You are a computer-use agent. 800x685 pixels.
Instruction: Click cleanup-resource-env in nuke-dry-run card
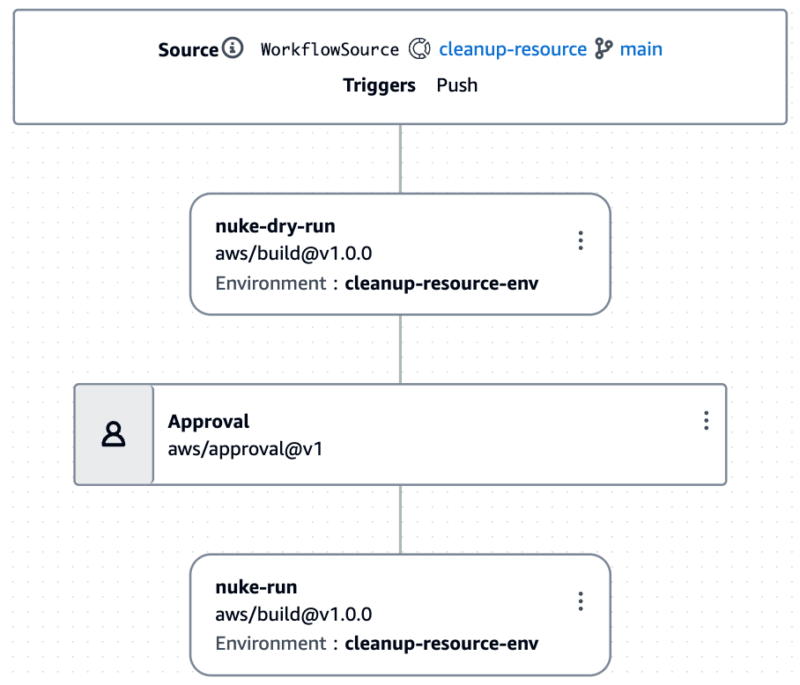pyautogui.click(x=442, y=283)
